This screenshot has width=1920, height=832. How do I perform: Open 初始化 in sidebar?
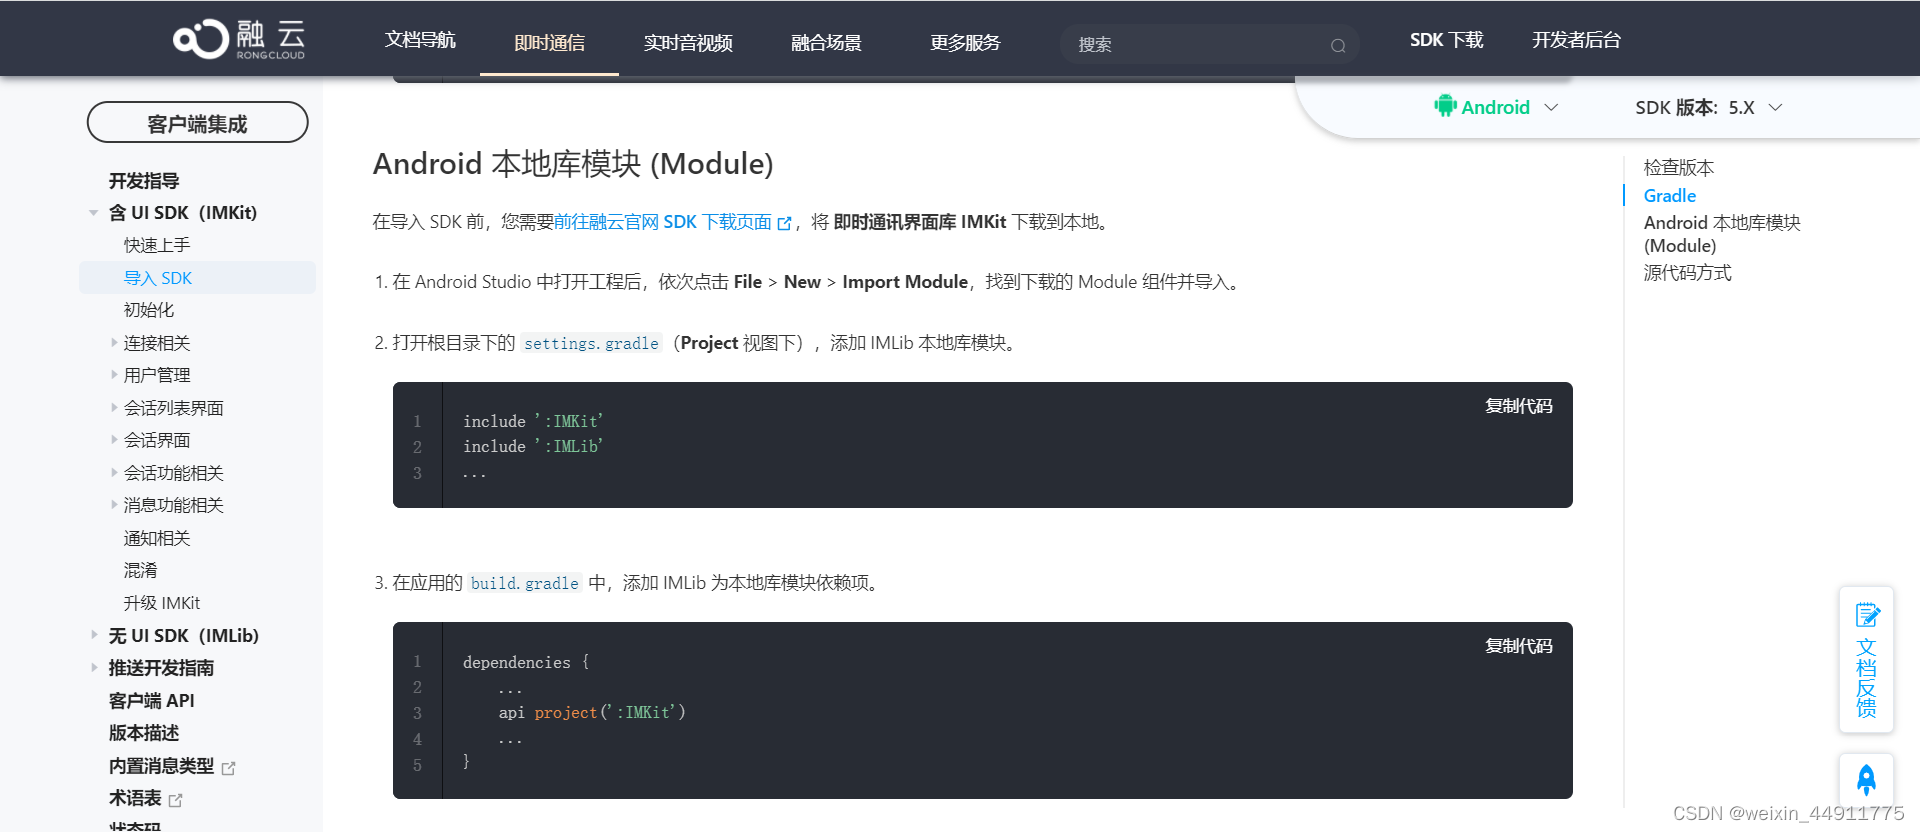[x=149, y=310]
